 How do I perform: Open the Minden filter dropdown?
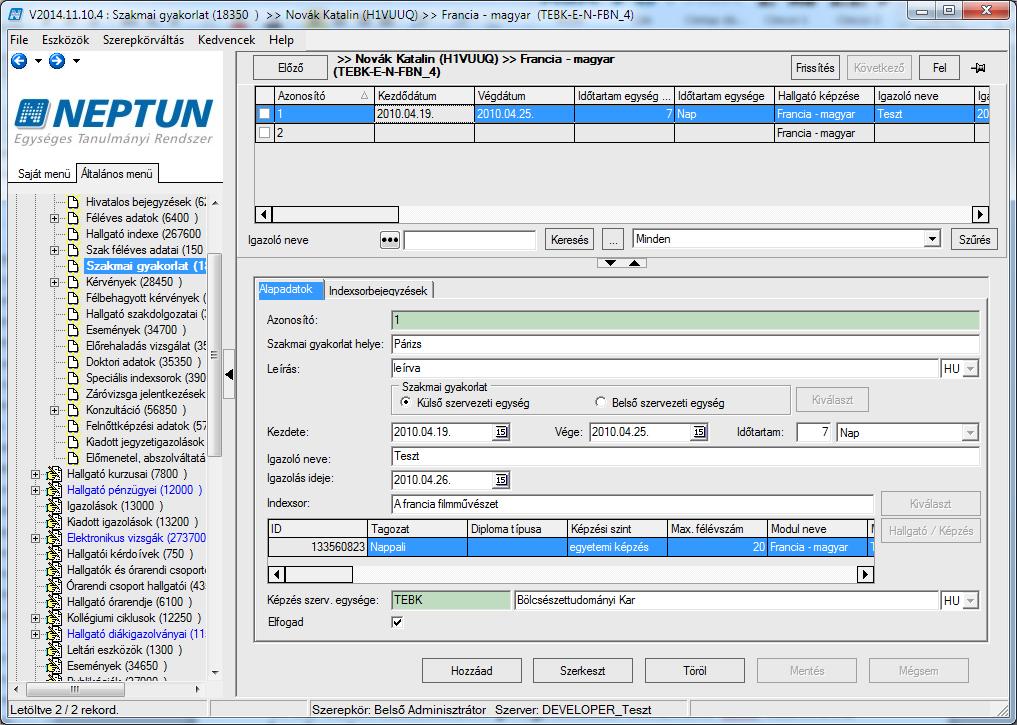click(932, 239)
